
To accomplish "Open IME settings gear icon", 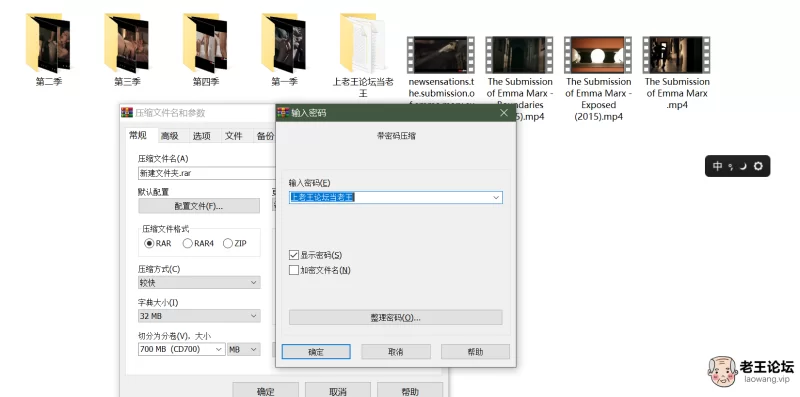I will (x=758, y=166).
